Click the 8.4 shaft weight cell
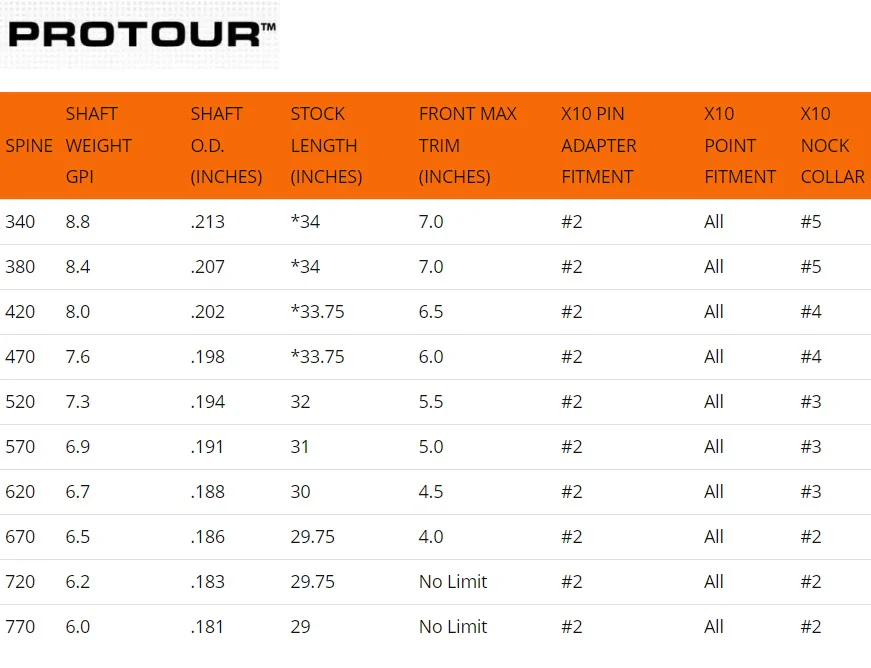 coord(78,267)
